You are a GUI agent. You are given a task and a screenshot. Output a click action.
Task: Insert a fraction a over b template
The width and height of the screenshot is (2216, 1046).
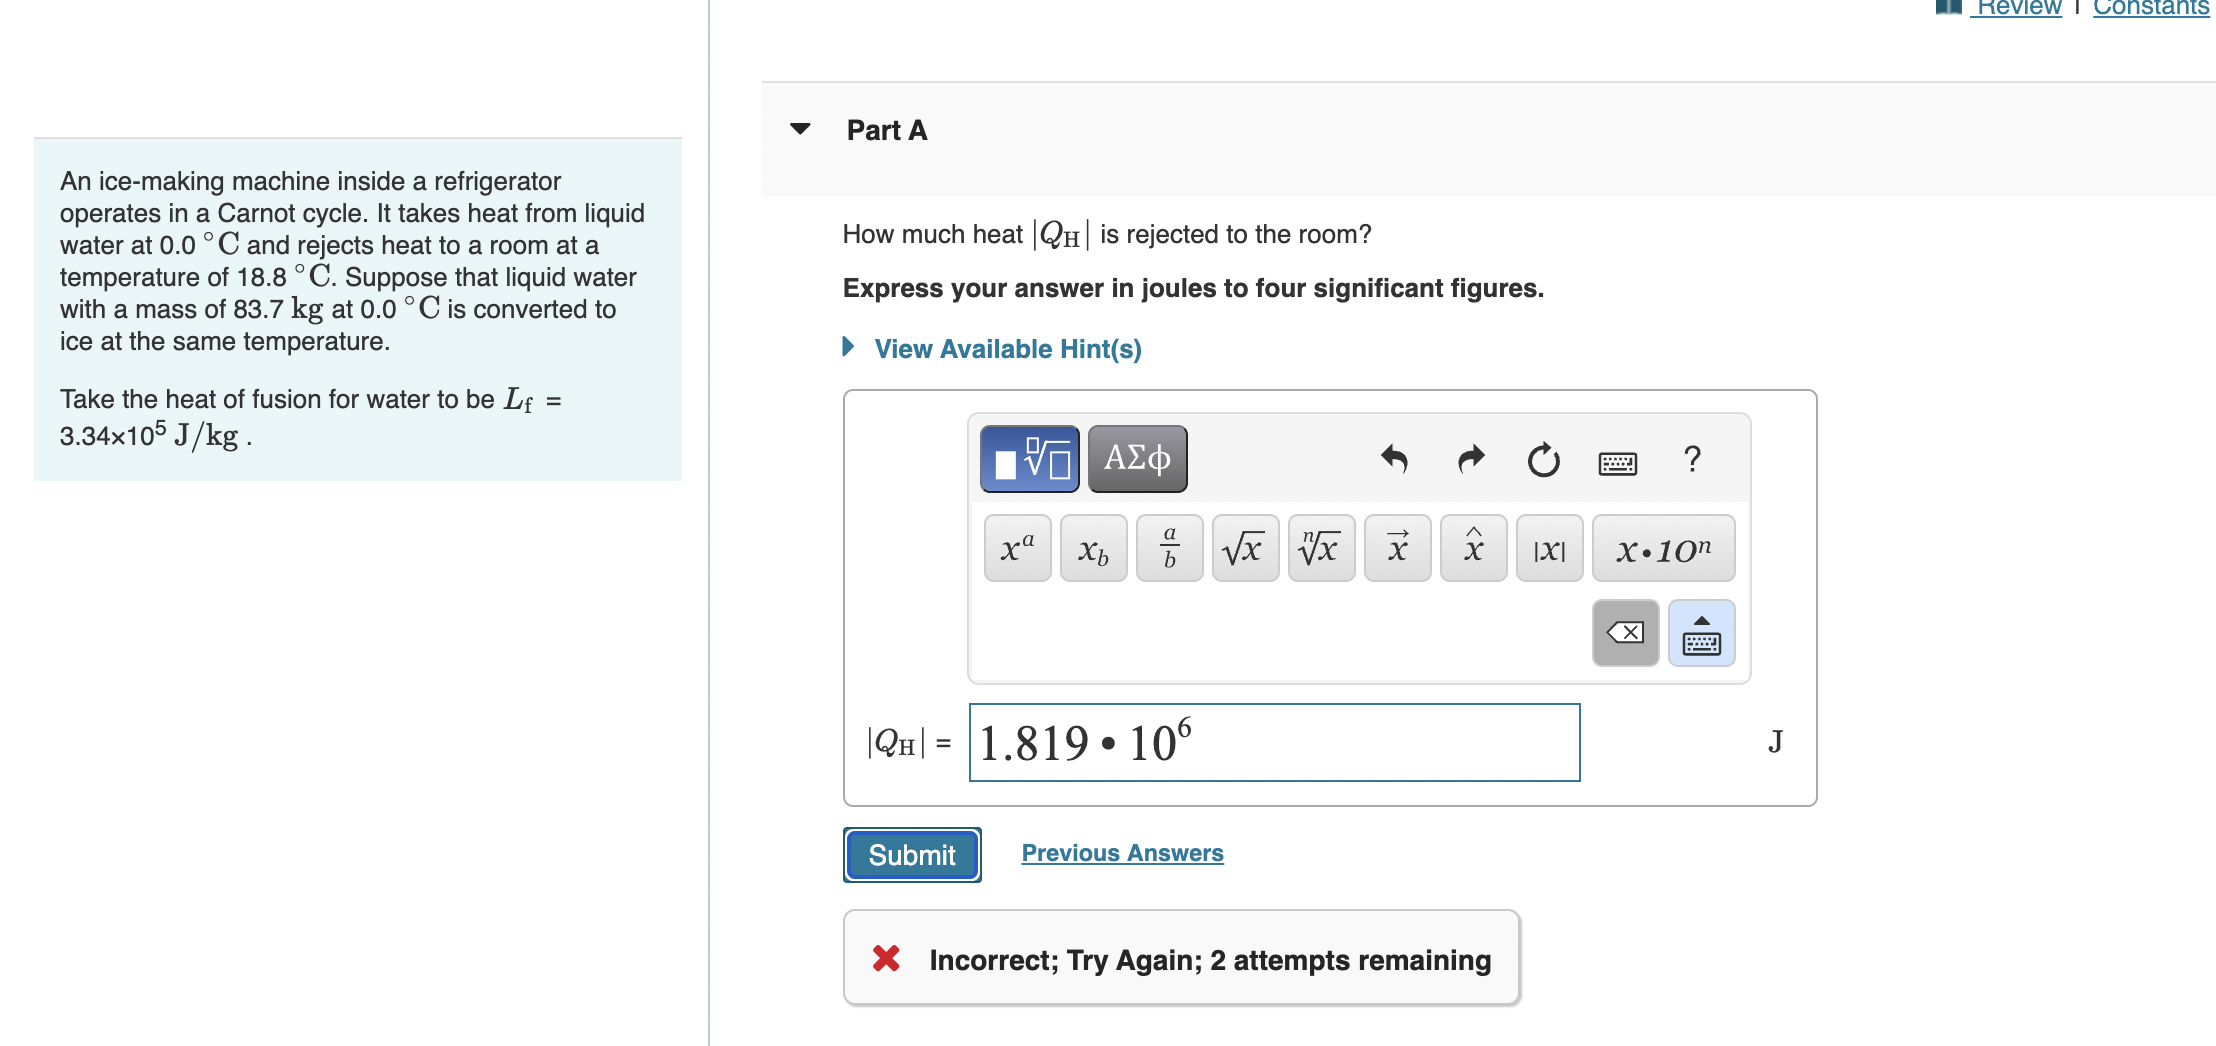pos(1169,548)
